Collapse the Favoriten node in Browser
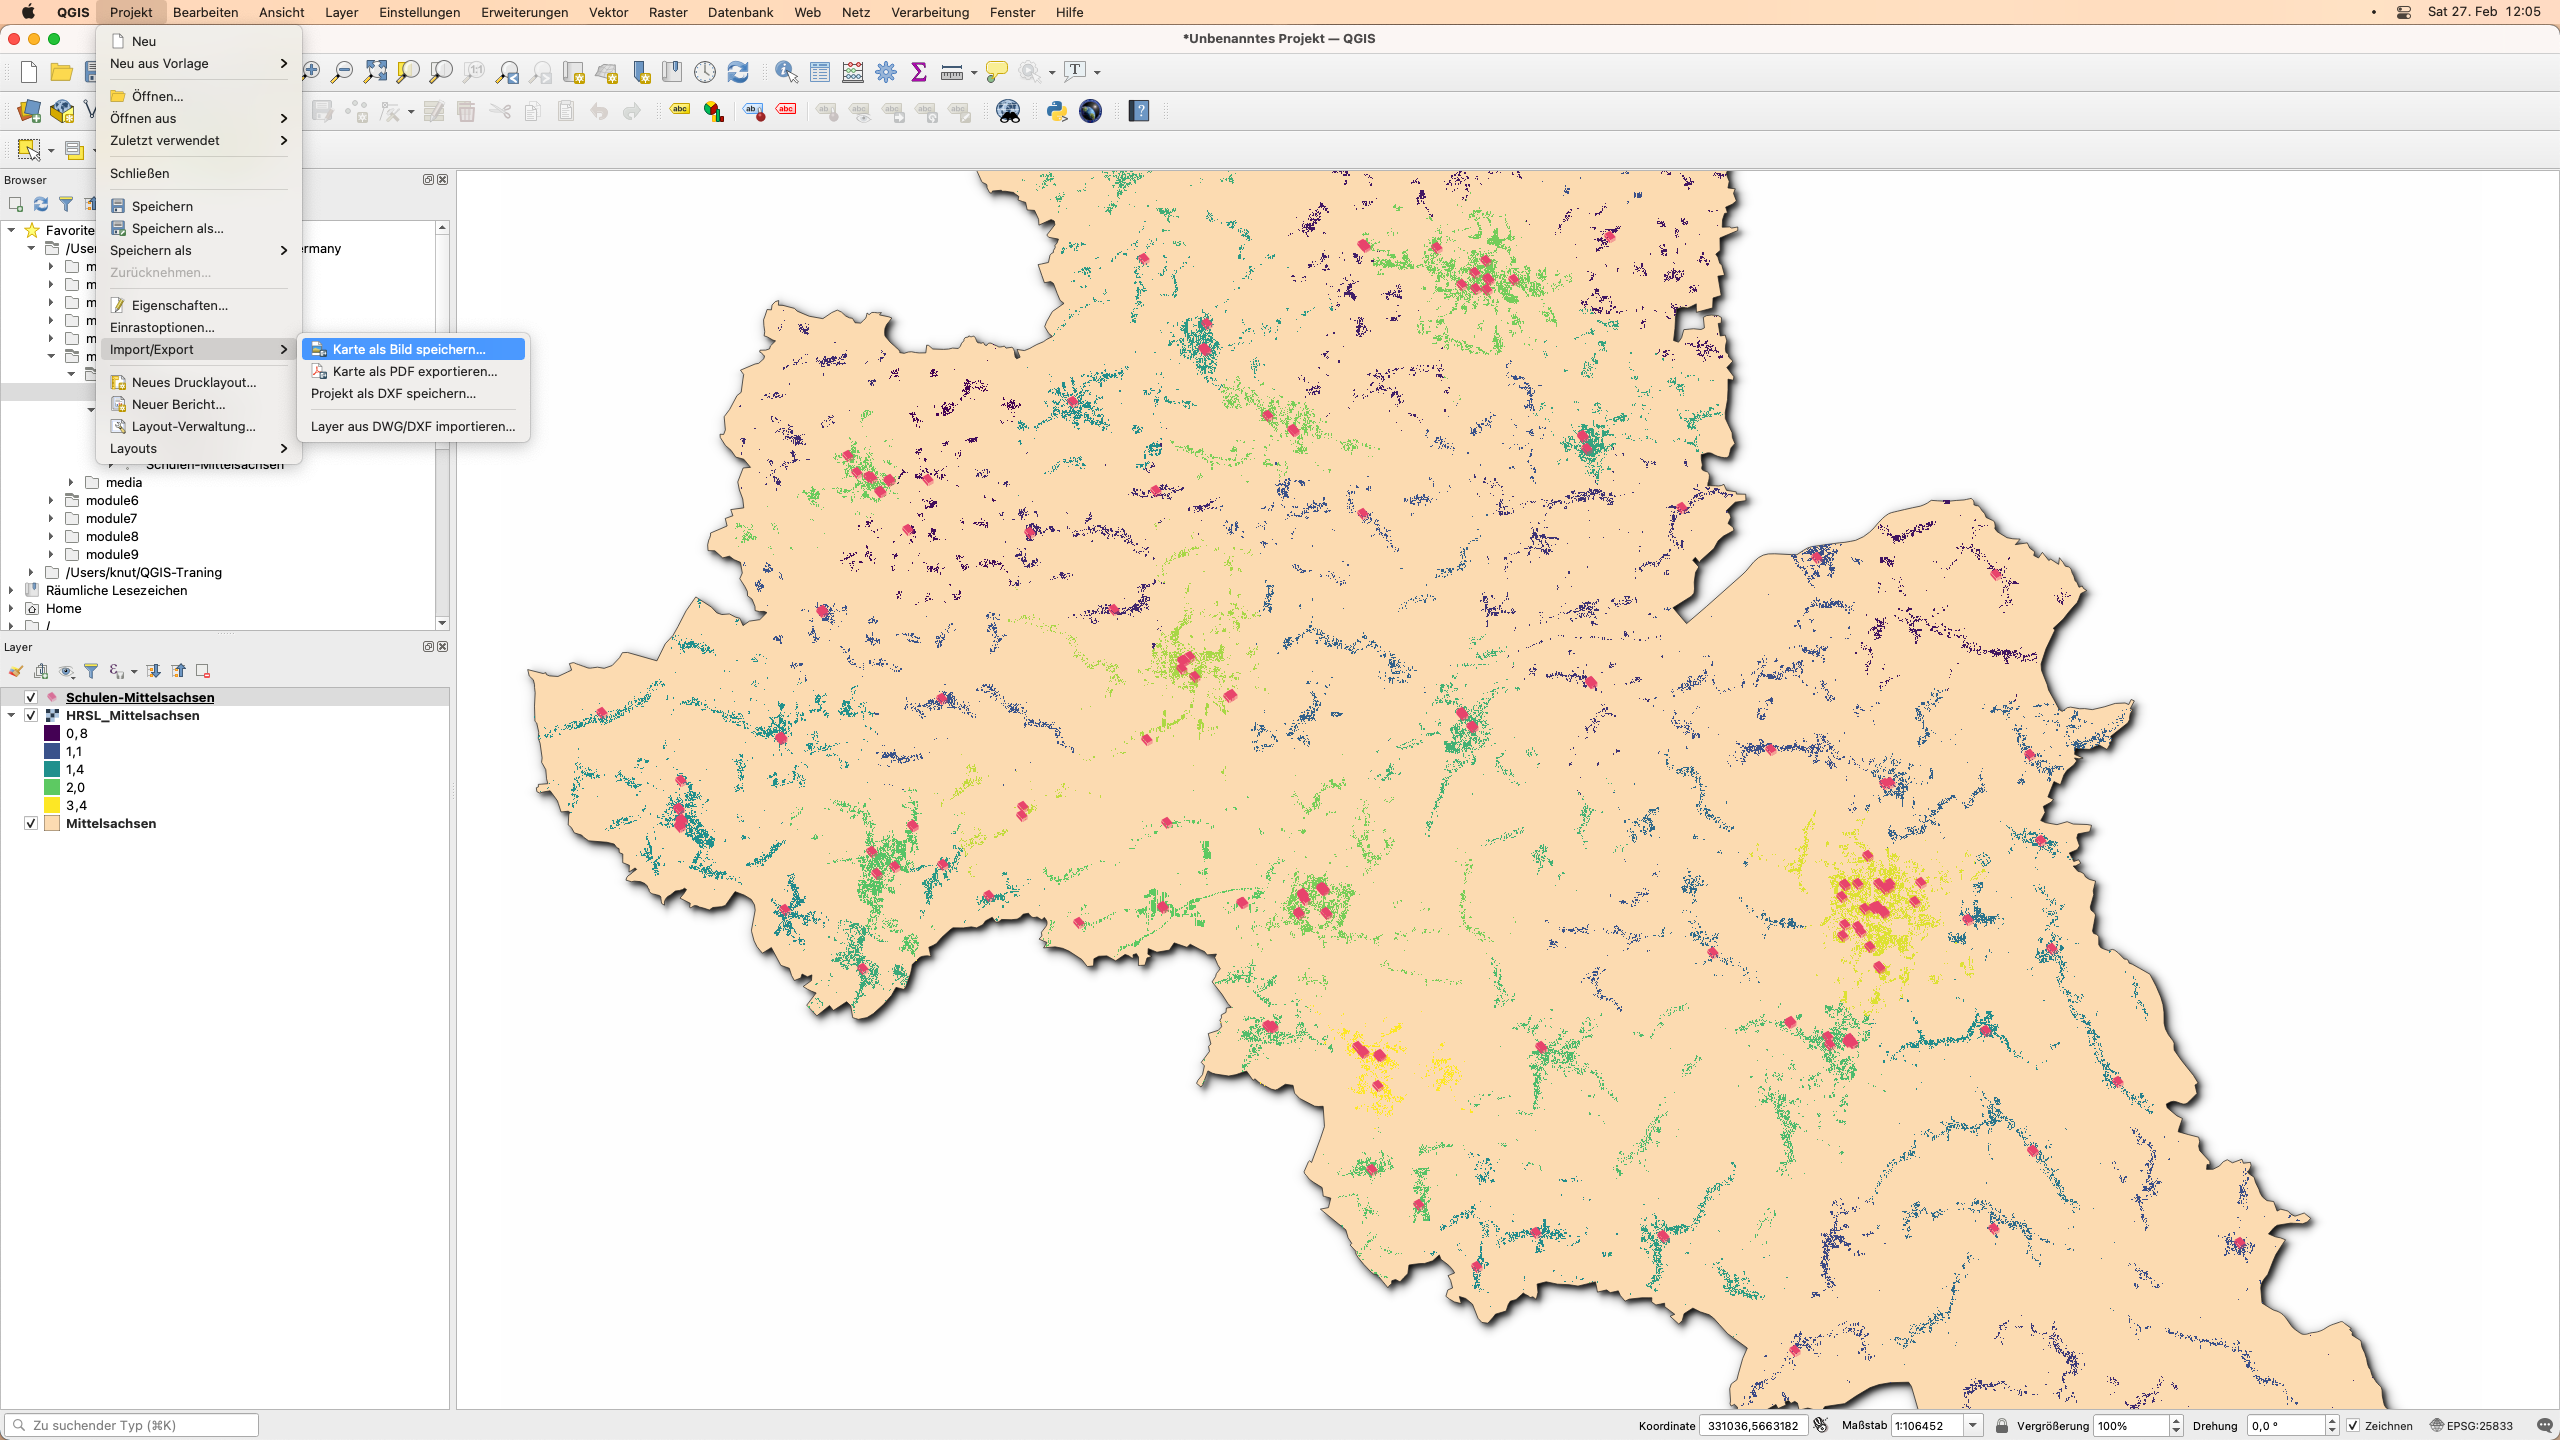Image resolution: width=2560 pixels, height=1440 pixels. click(11, 230)
